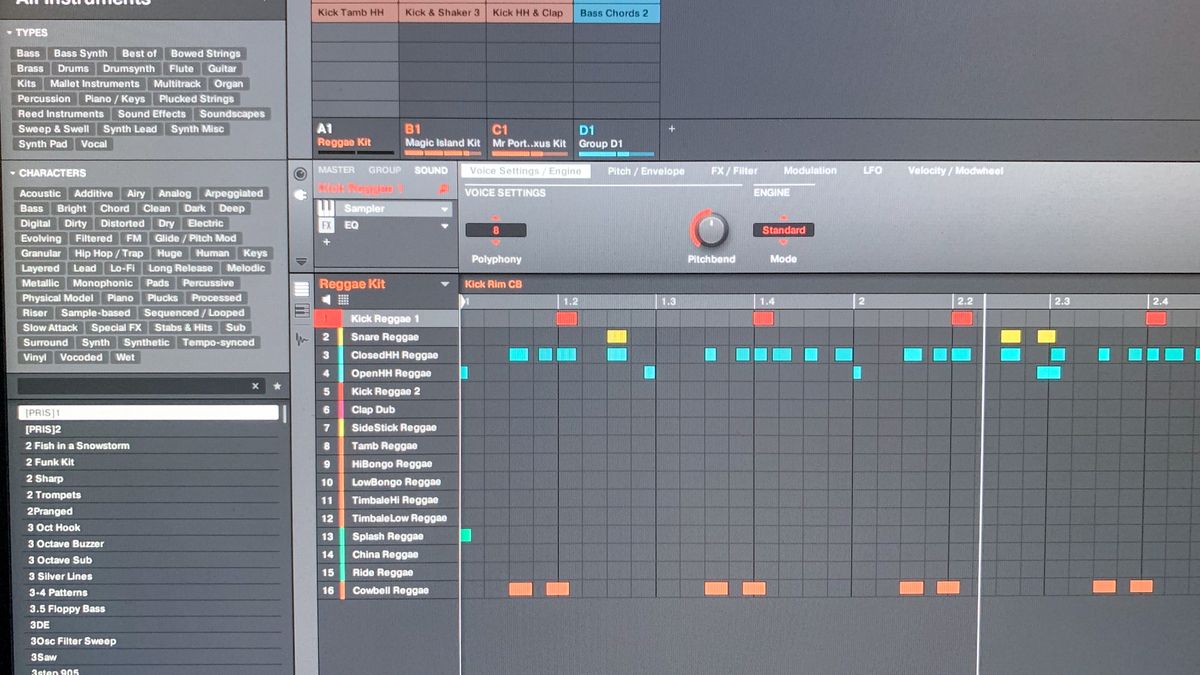Open the pad grid icon under Reggae Kit
Image resolution: width=1200 pixels, height=675 pixels.
[x=343, y=299]
